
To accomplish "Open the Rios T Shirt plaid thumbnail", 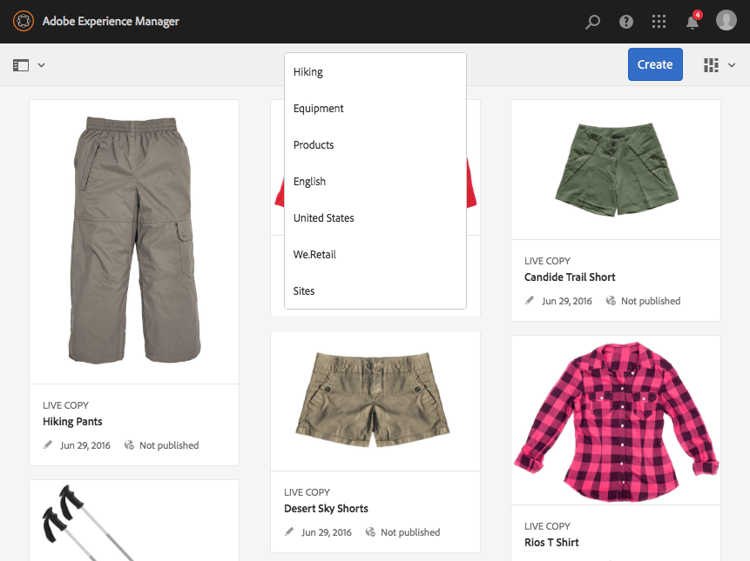I will (x=616, y=420).
